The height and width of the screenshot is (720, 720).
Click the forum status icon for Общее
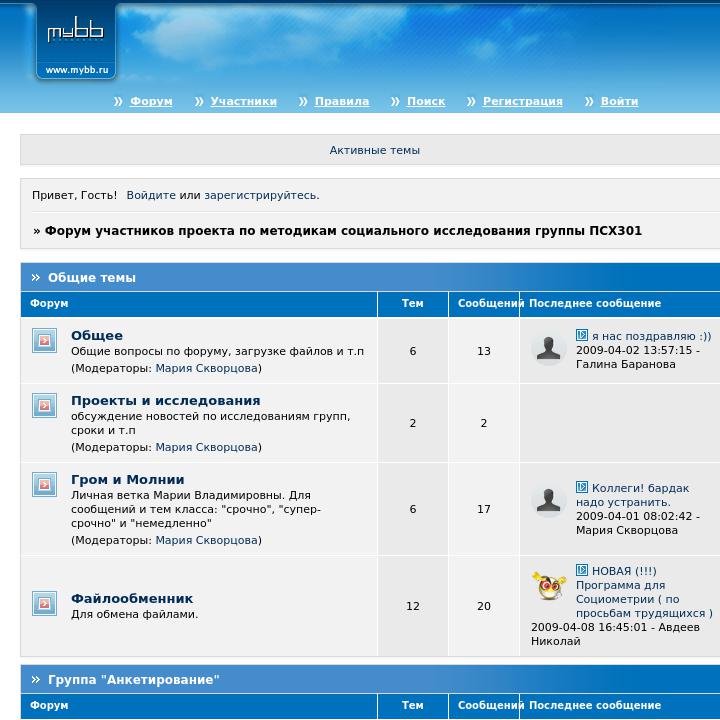45,340
